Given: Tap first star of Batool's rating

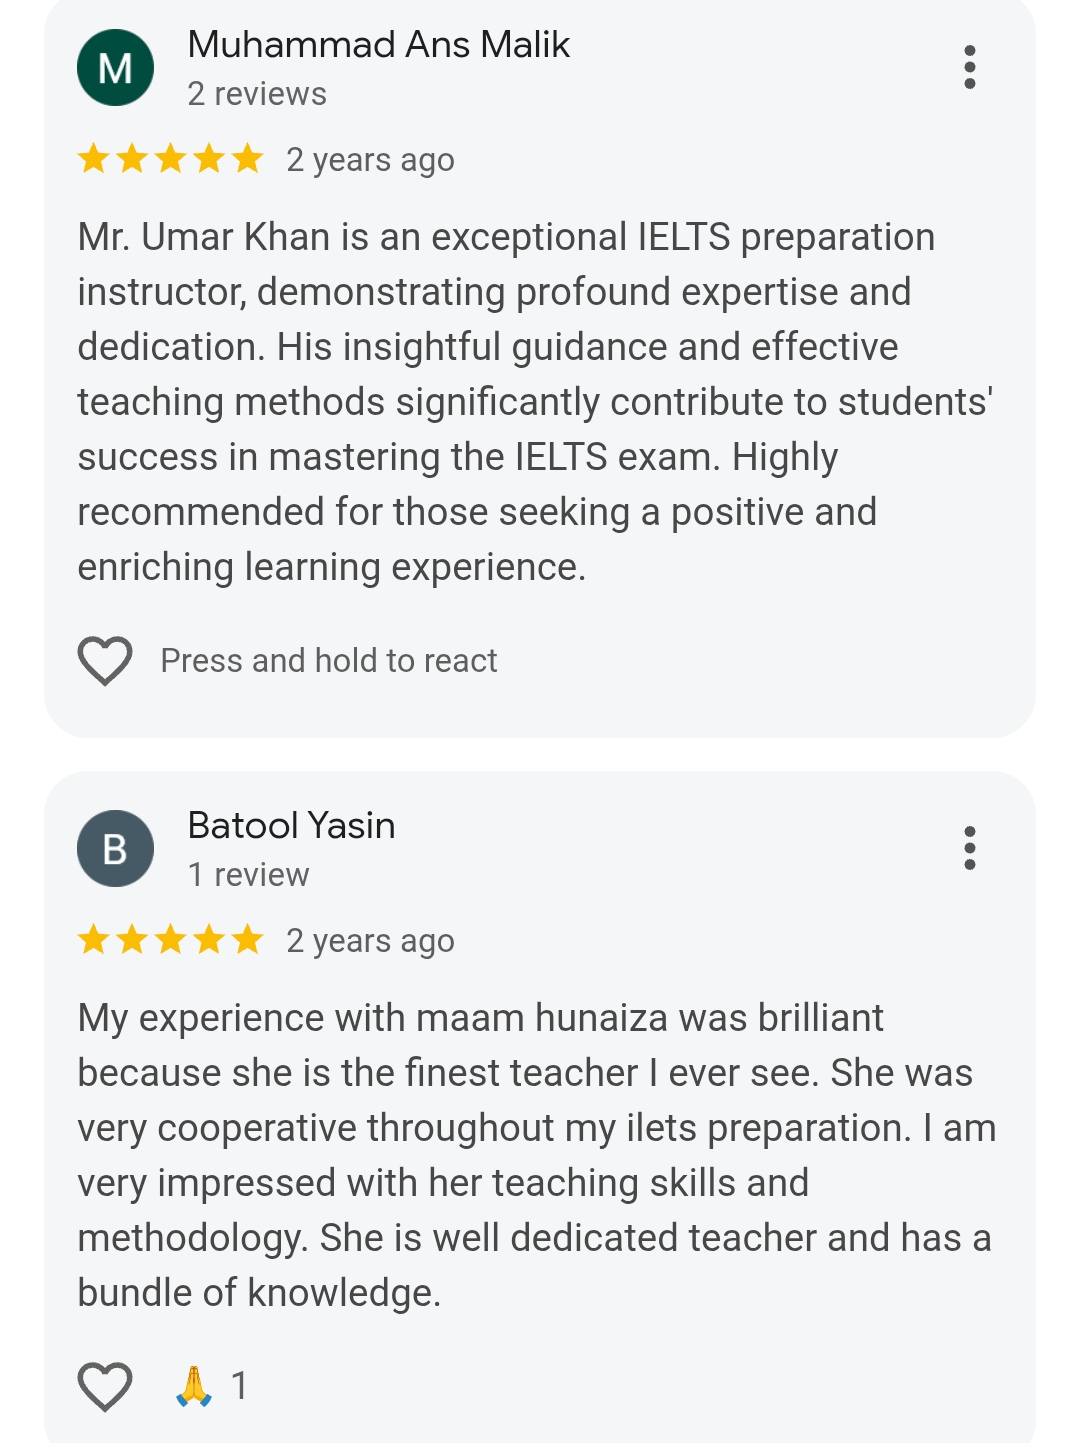Looking at the screenshot, I should click(94, 940).
